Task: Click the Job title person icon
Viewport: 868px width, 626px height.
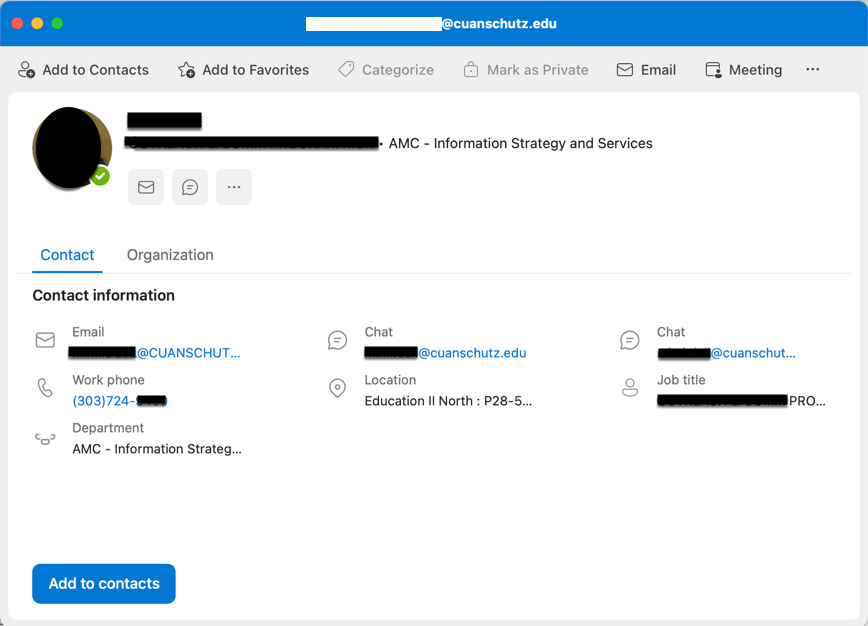Action: point(630,389)
